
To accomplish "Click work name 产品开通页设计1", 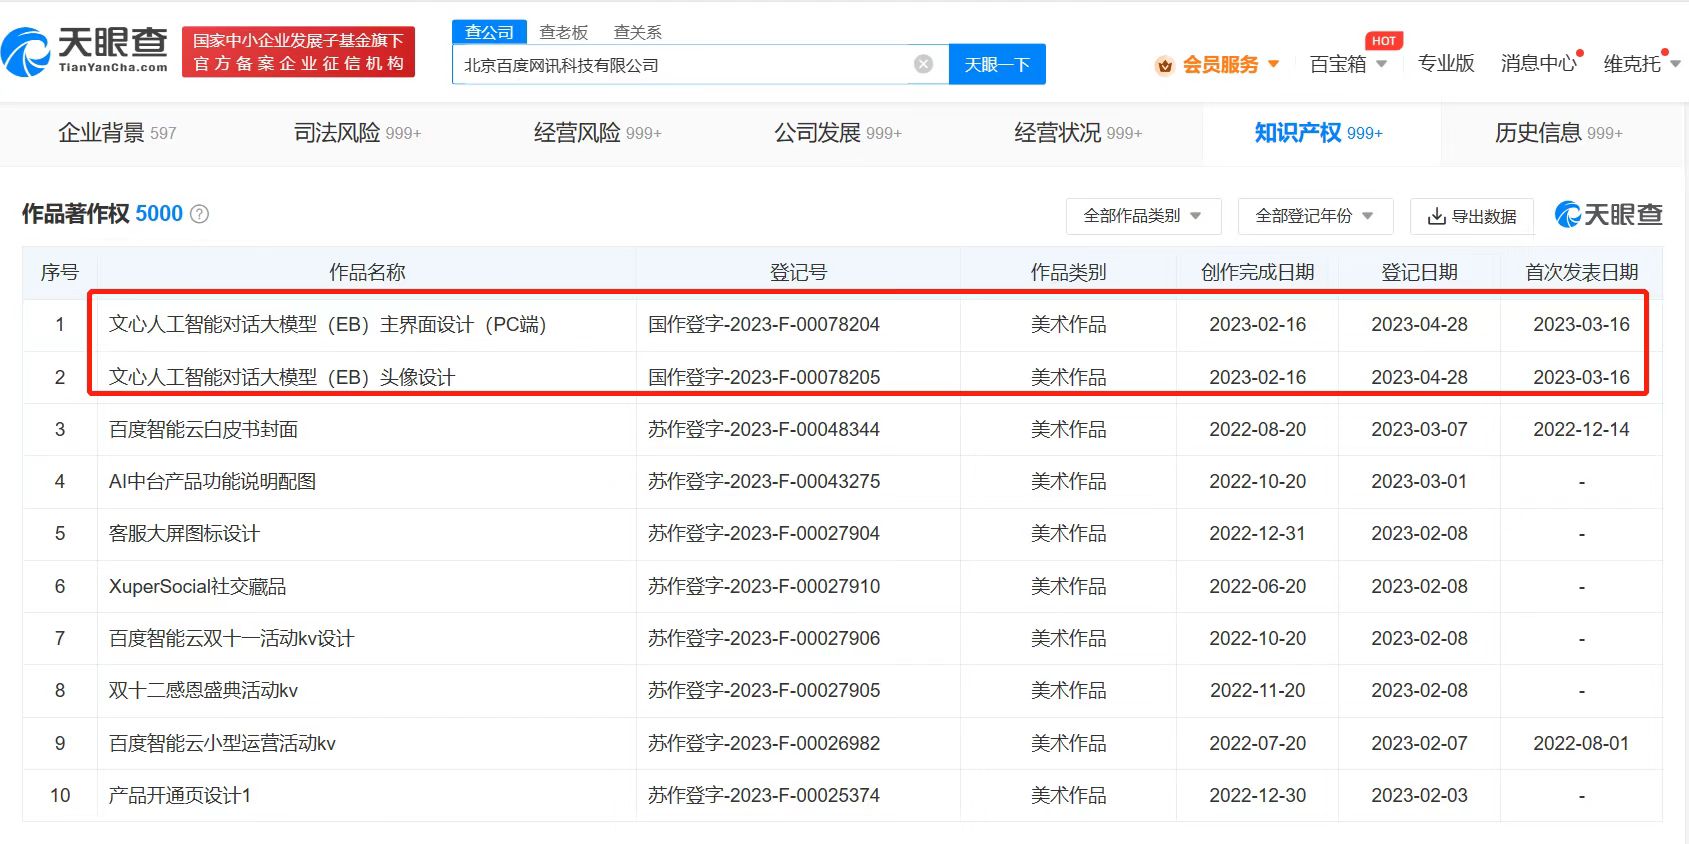I will click(180, 795).
